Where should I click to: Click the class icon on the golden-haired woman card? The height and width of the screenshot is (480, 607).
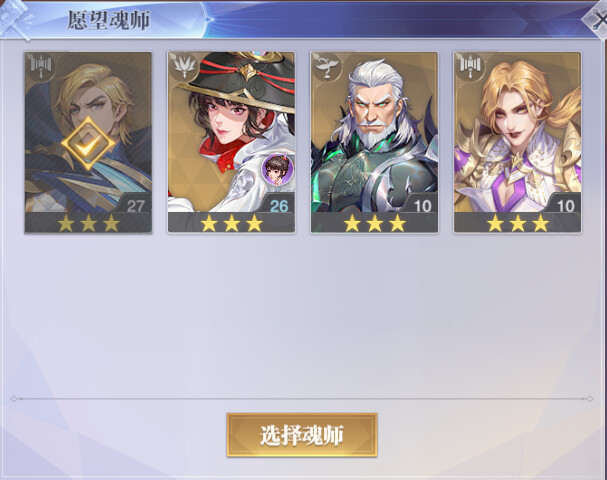470,66
